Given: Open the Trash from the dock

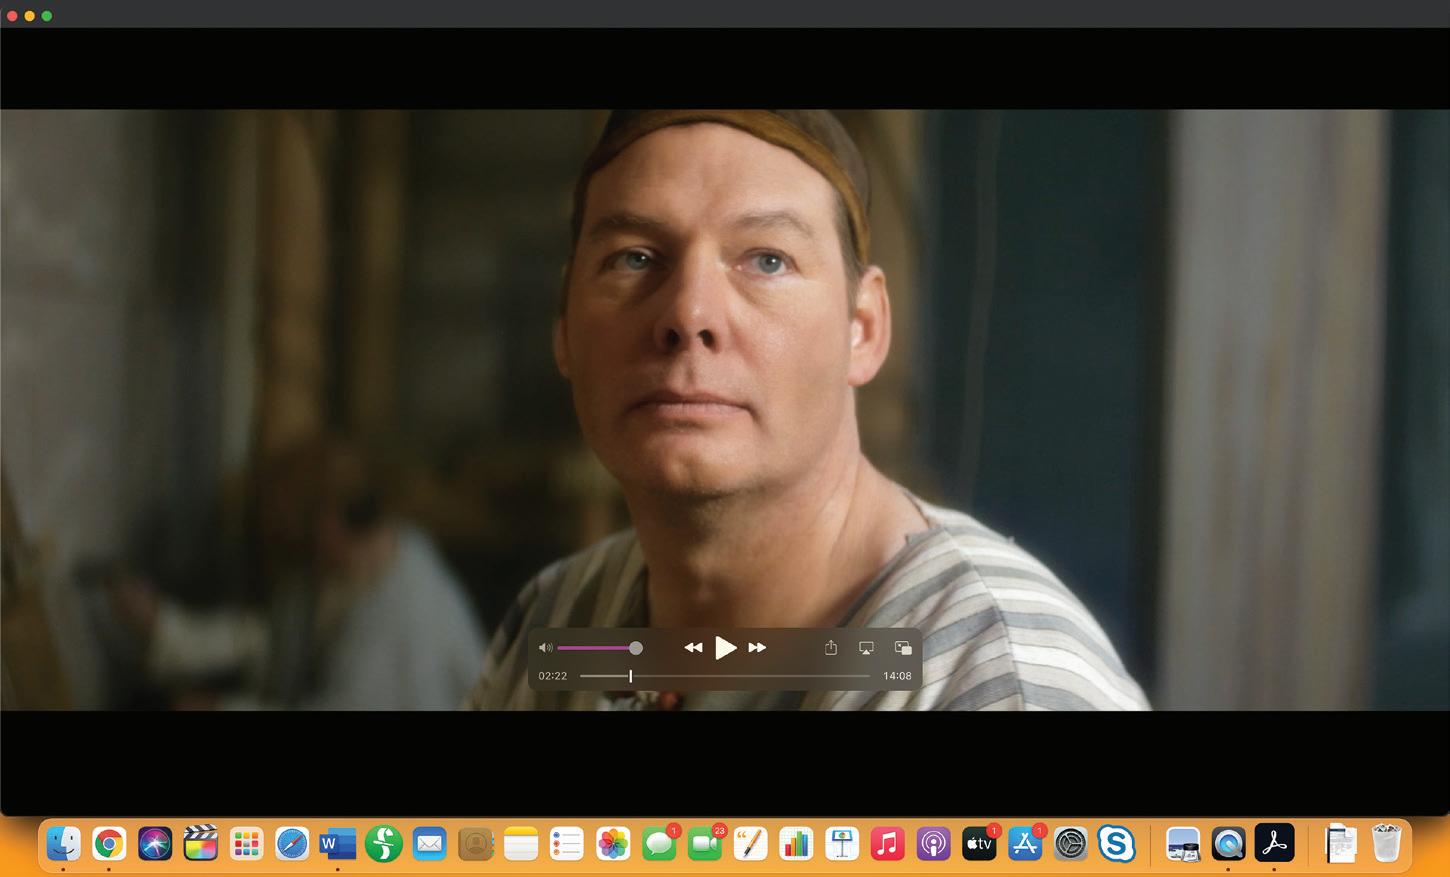Looking at the screenshot, I should click(1386, 845).
